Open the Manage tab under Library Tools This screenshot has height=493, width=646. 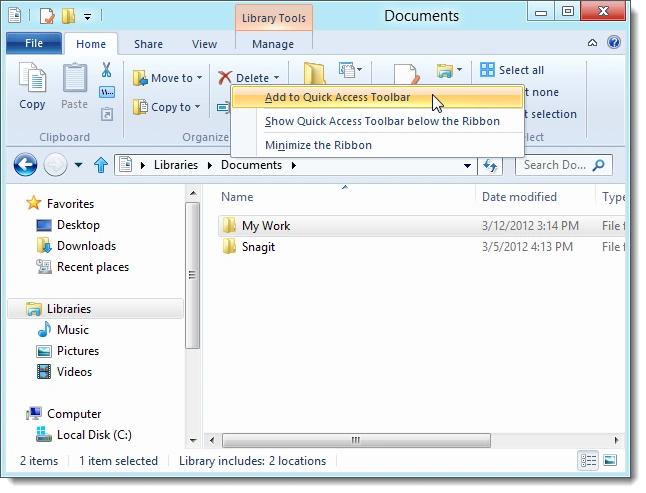coord(273,44)
